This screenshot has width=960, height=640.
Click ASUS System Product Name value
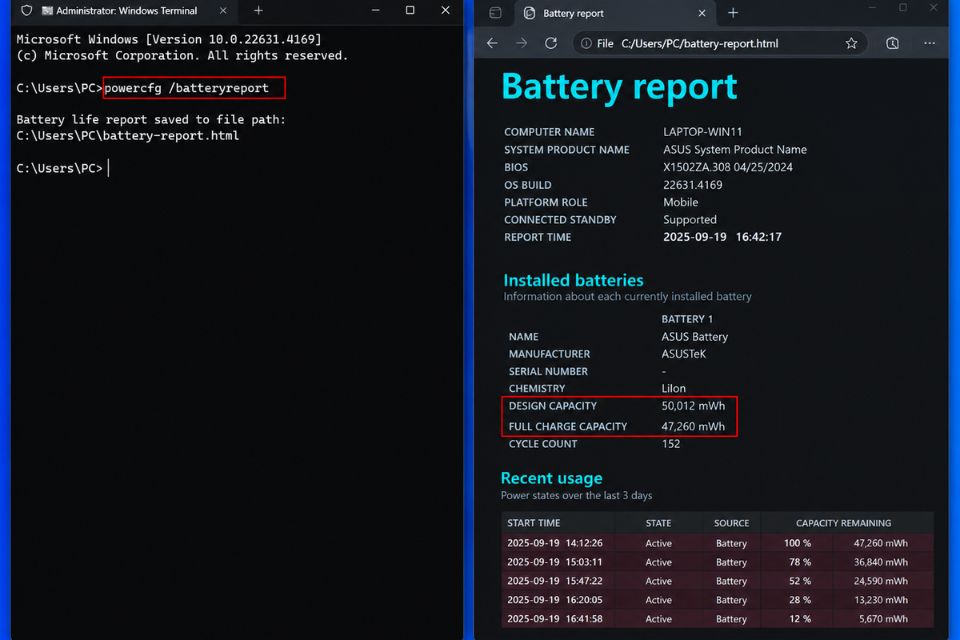(x=735, y=150)
